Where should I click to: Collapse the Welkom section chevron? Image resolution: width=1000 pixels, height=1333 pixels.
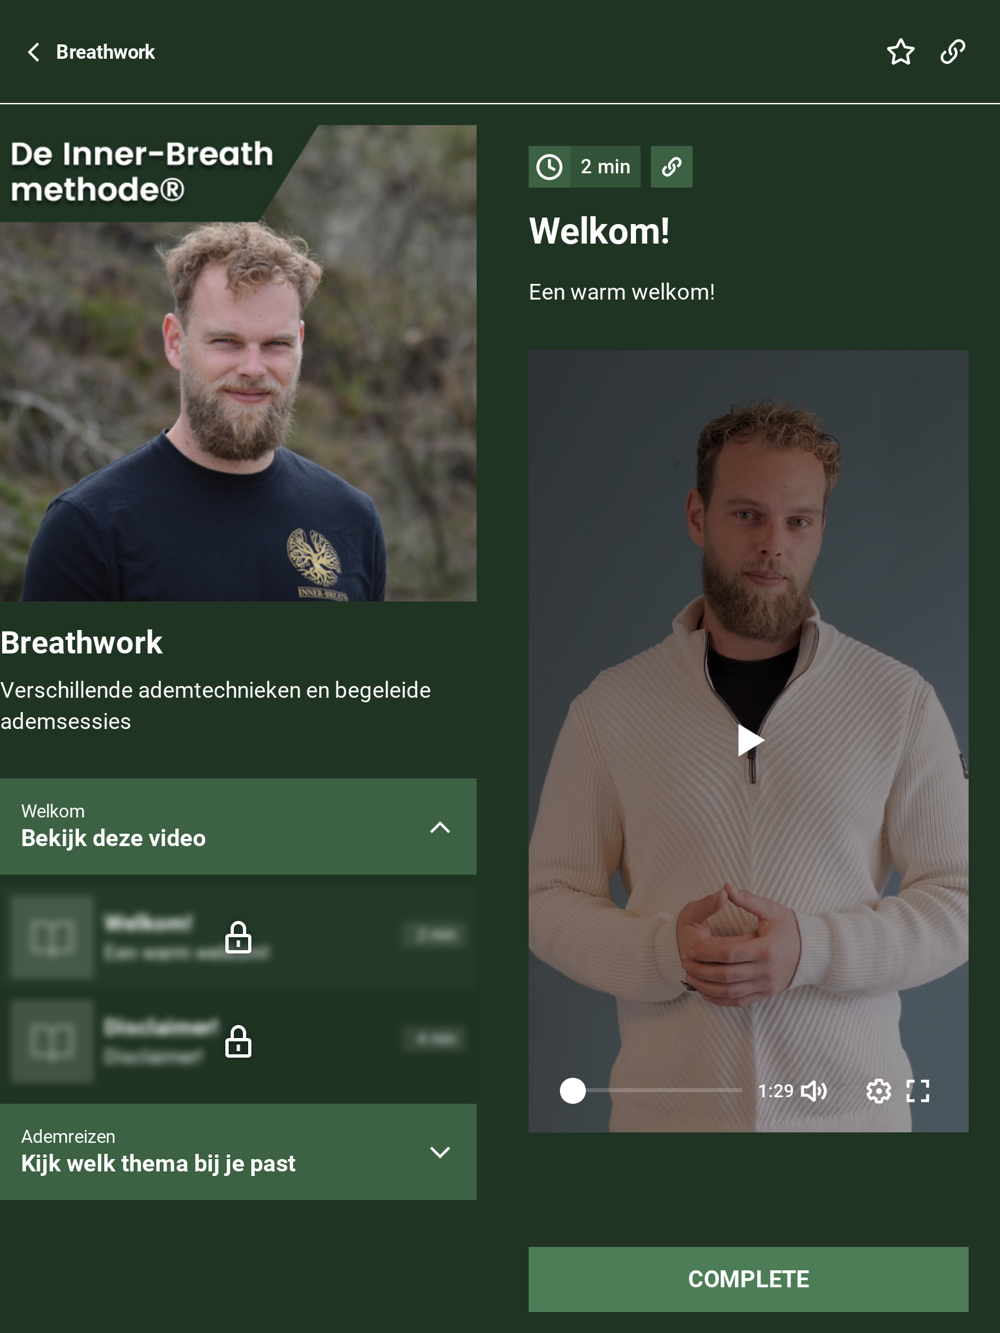[x=440, y=828]
